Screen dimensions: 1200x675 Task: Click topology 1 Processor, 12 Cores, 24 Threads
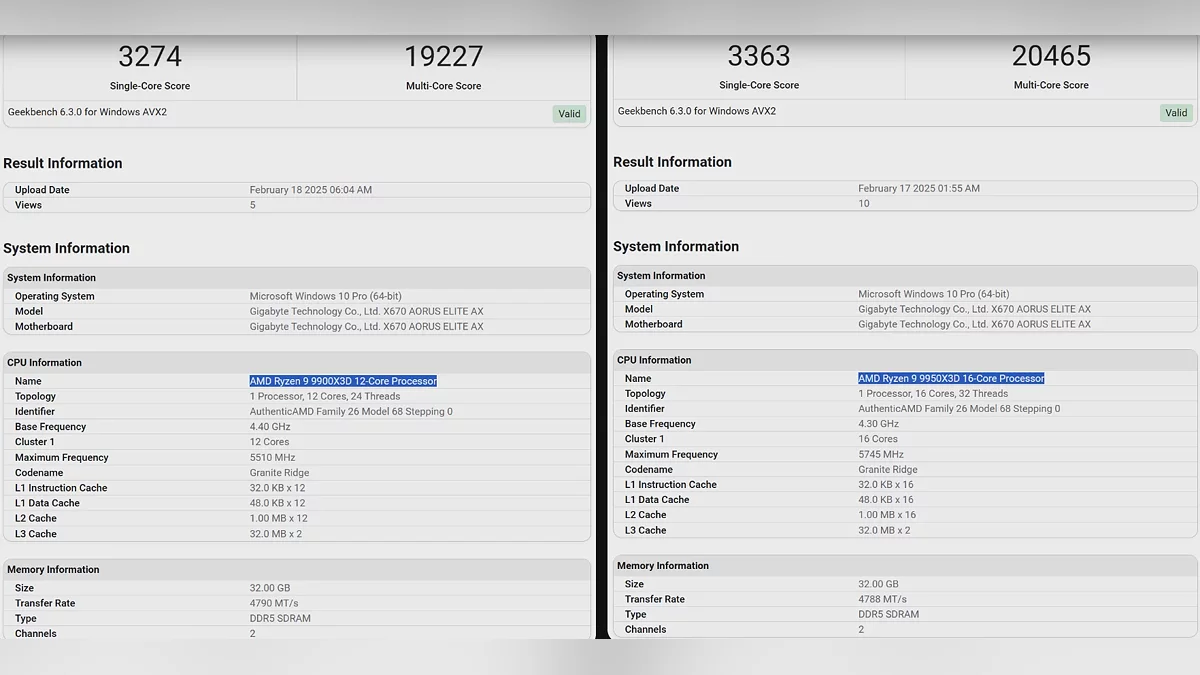(325, 396)
